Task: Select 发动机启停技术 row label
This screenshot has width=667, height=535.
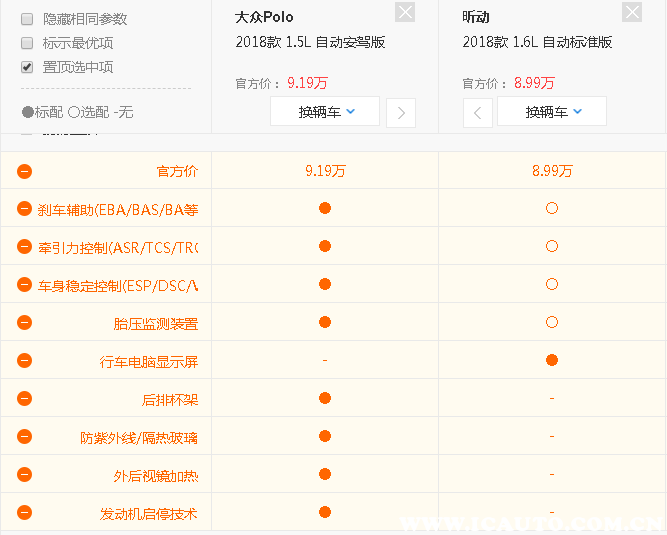Action: [x=149, y=514]
